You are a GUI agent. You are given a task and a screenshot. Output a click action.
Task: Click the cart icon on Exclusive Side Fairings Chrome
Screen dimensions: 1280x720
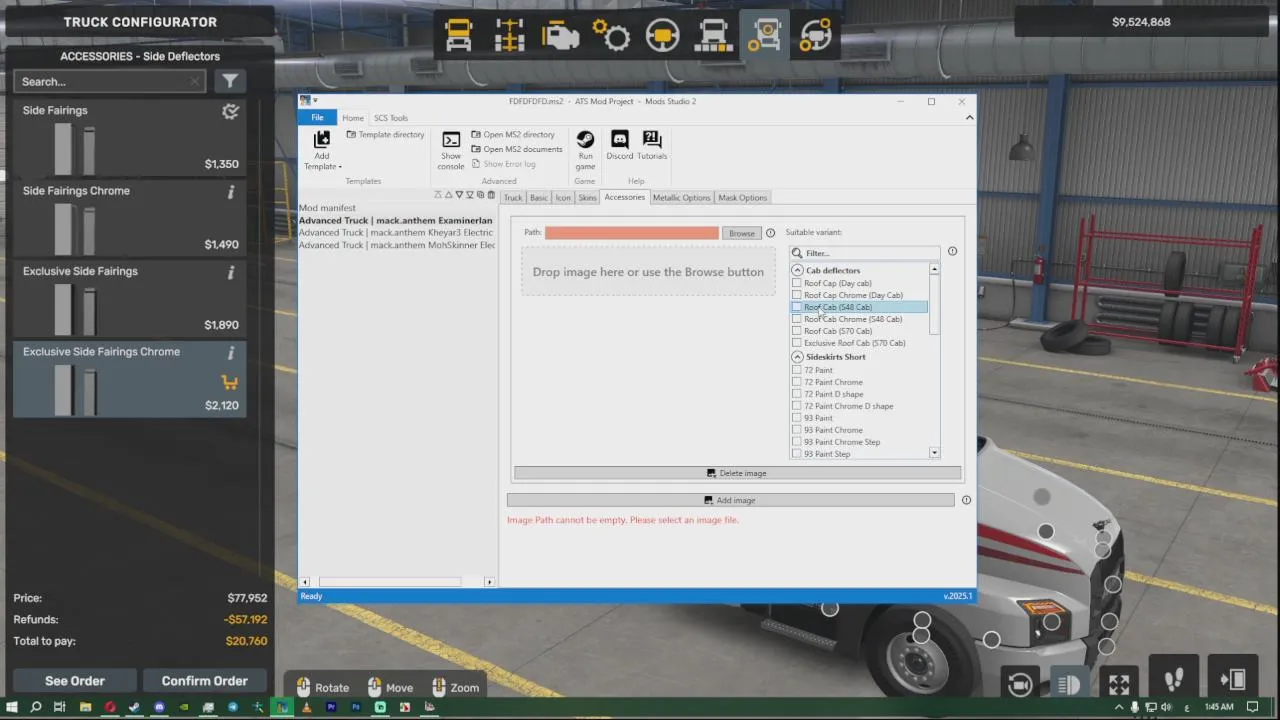click(x=230, y=382)
